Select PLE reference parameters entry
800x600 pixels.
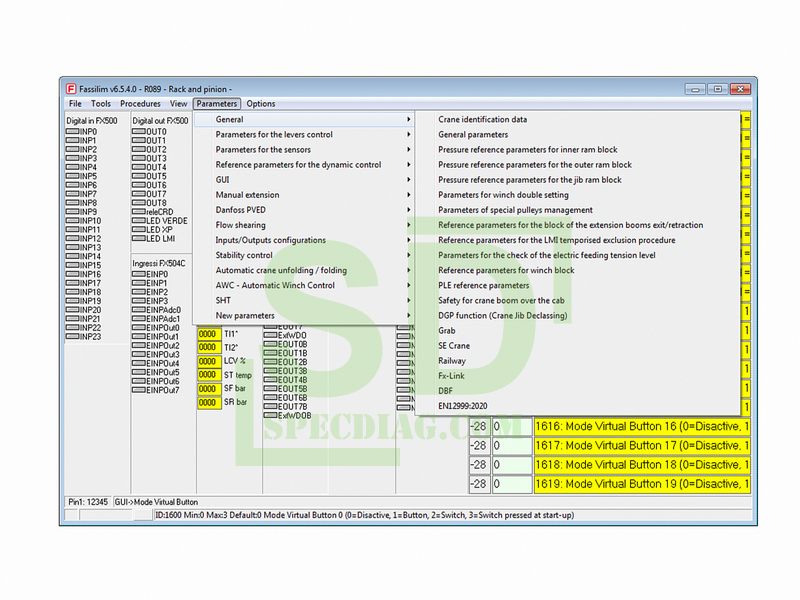pos(483,285)
